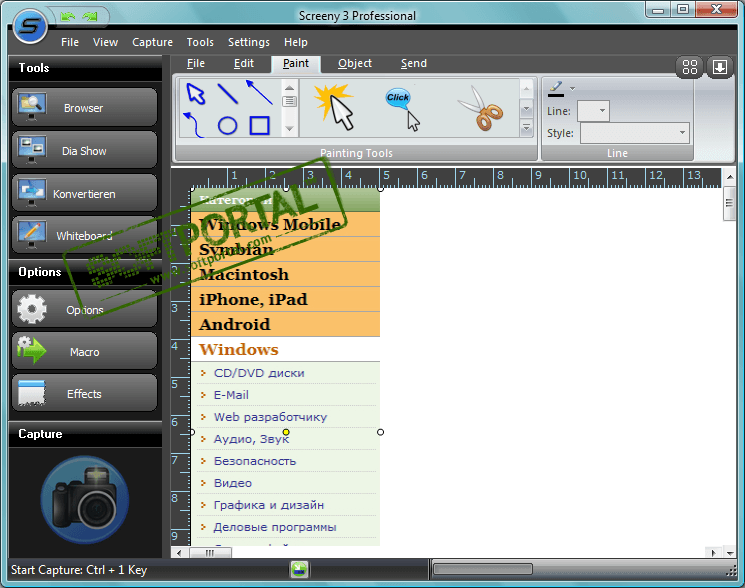
Task: Click the camera capture button
Action: pyautogui.click(x=85, y=500)
